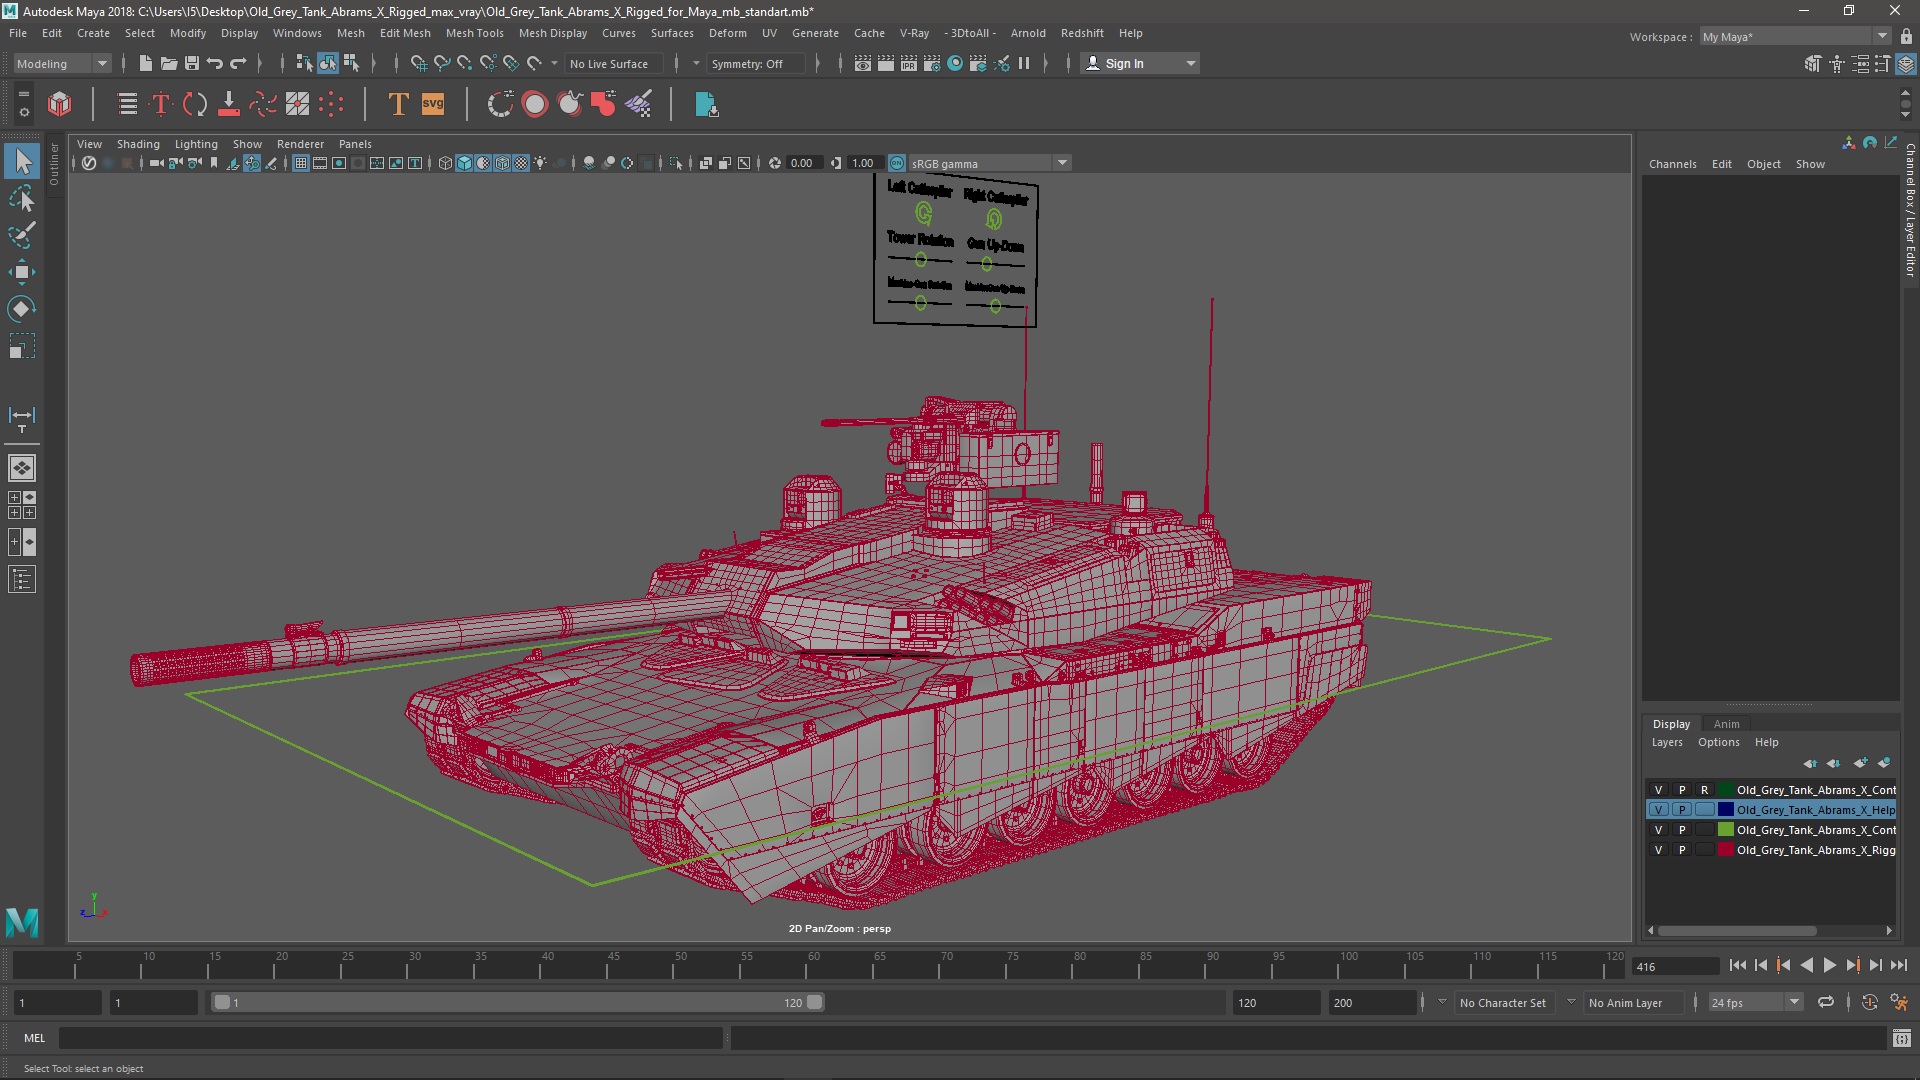The width and height of the screenshot is (1920, 1080).
Task: Click the SVG shelf icon
Action: click(433, 104)
